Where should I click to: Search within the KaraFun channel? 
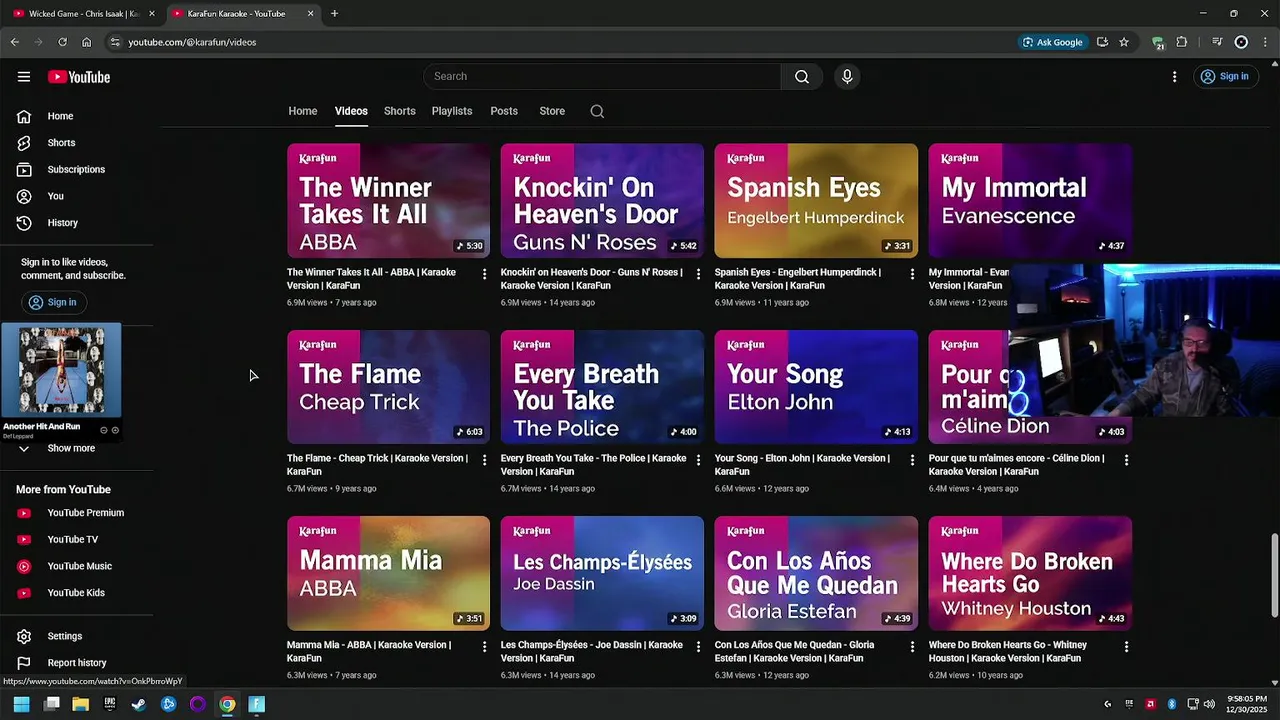[597, 111]
